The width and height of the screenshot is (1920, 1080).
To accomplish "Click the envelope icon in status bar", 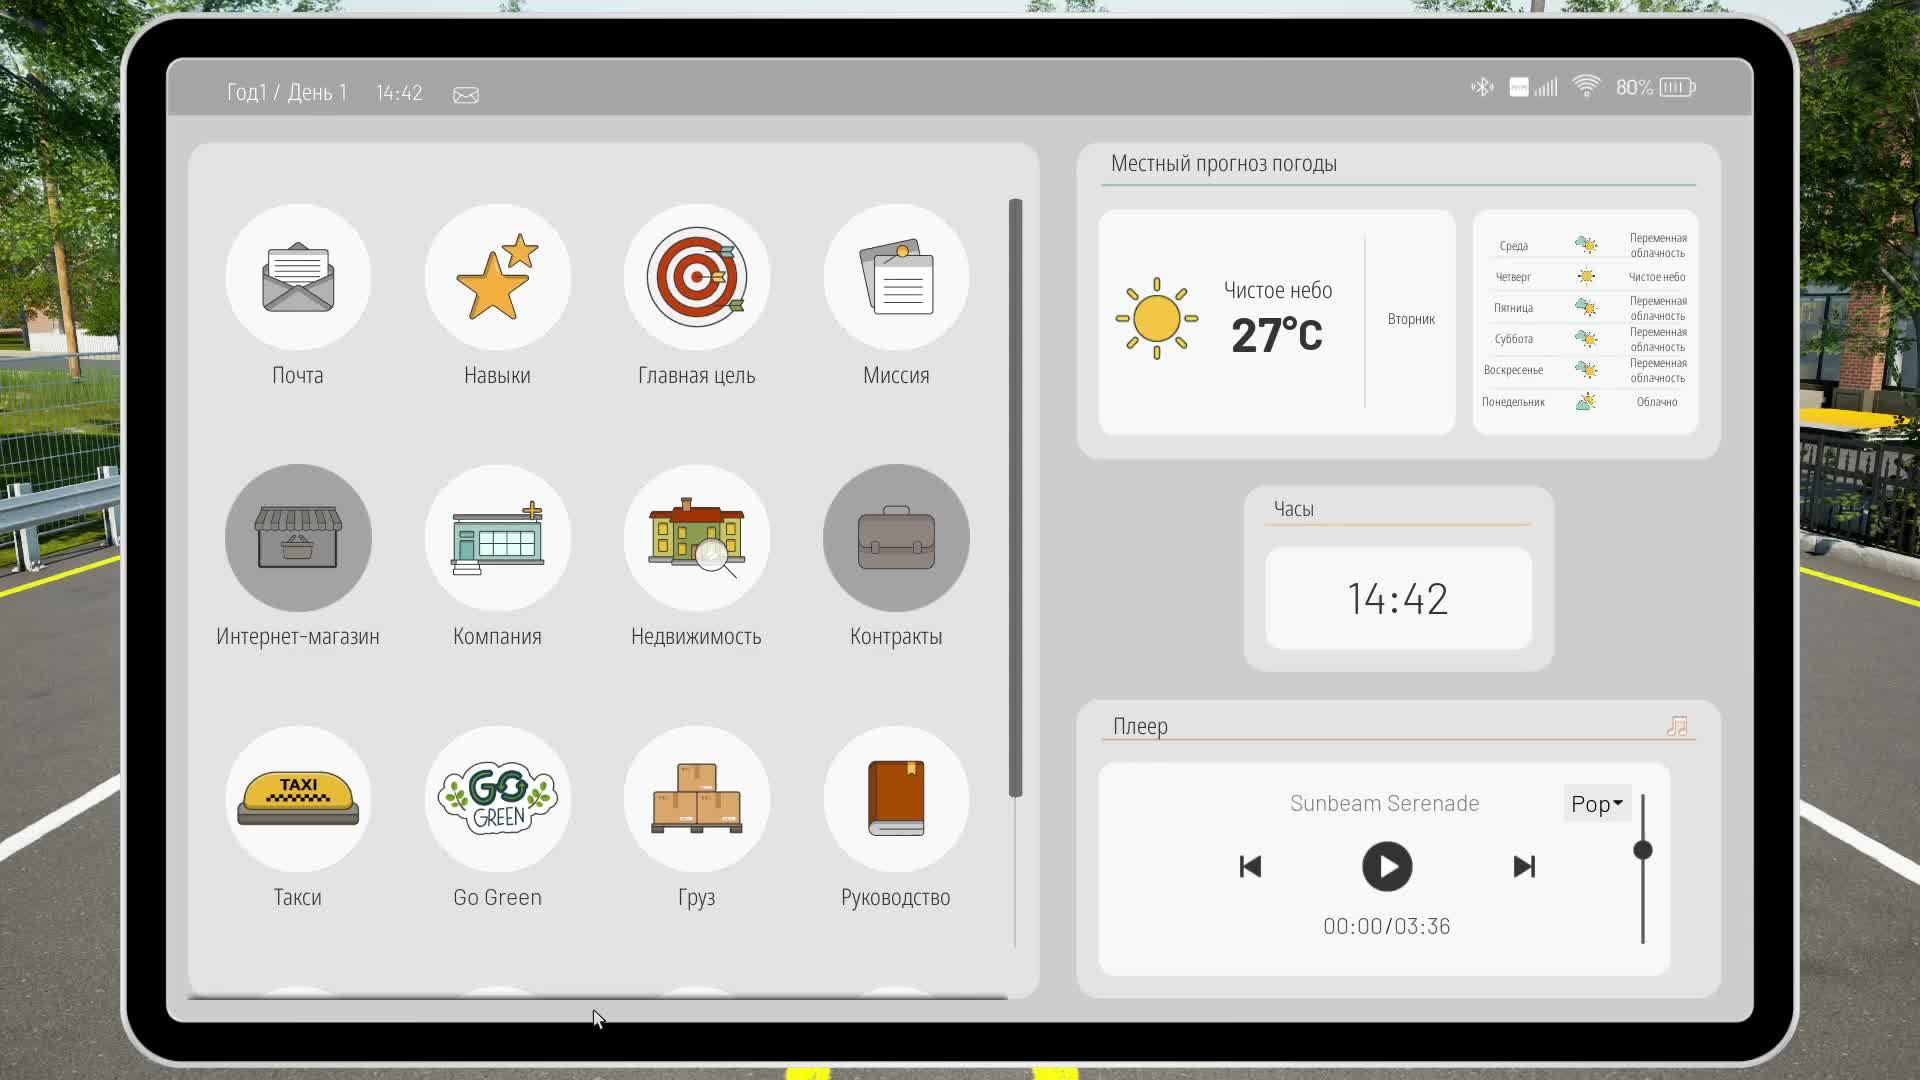I will [466, 95].
